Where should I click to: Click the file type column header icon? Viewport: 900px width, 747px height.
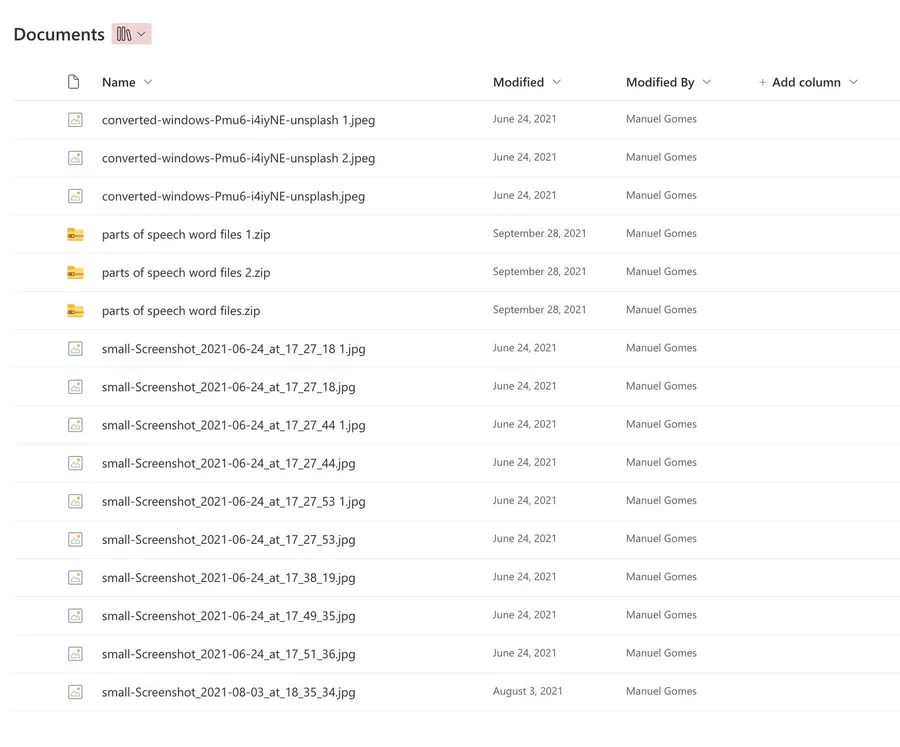click(x=74, y=82)
